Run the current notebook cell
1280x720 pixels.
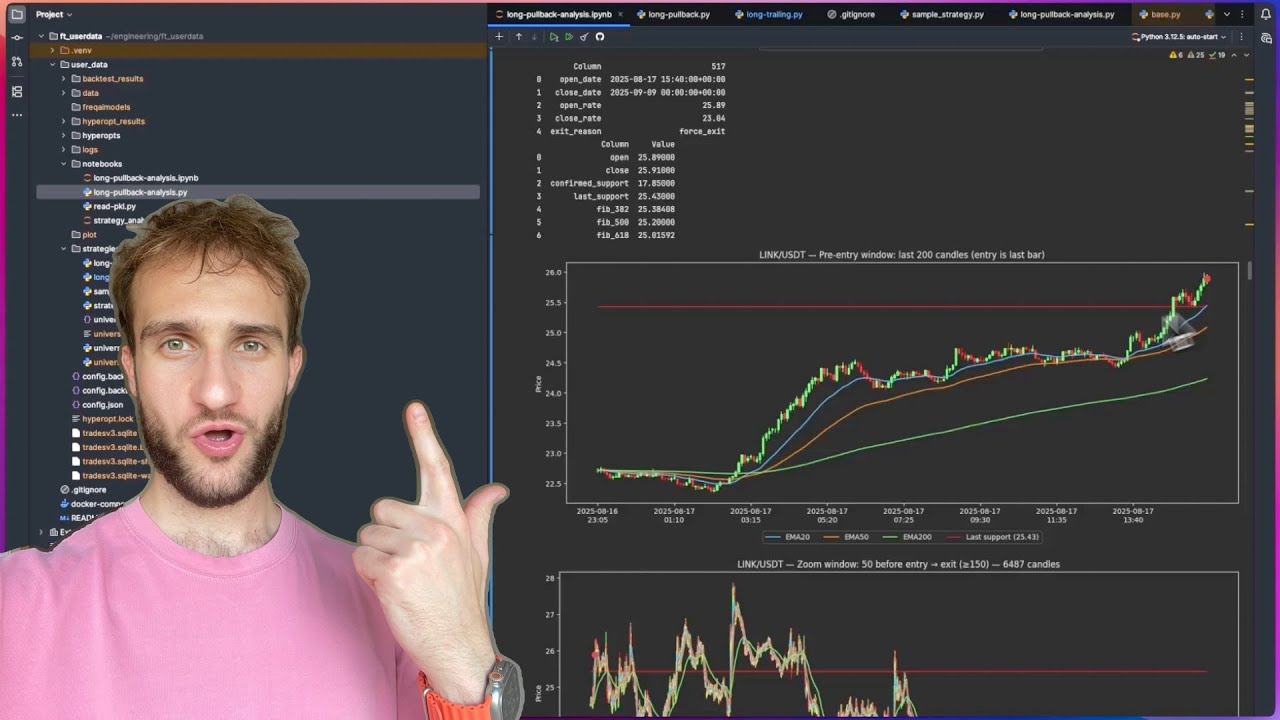coord(553,37)
